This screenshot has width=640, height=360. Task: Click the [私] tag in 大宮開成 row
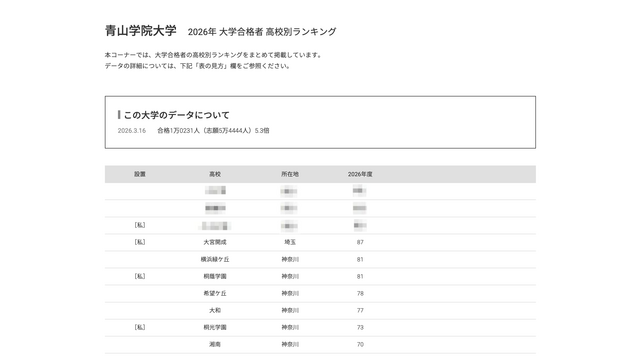tap(140, 242)
